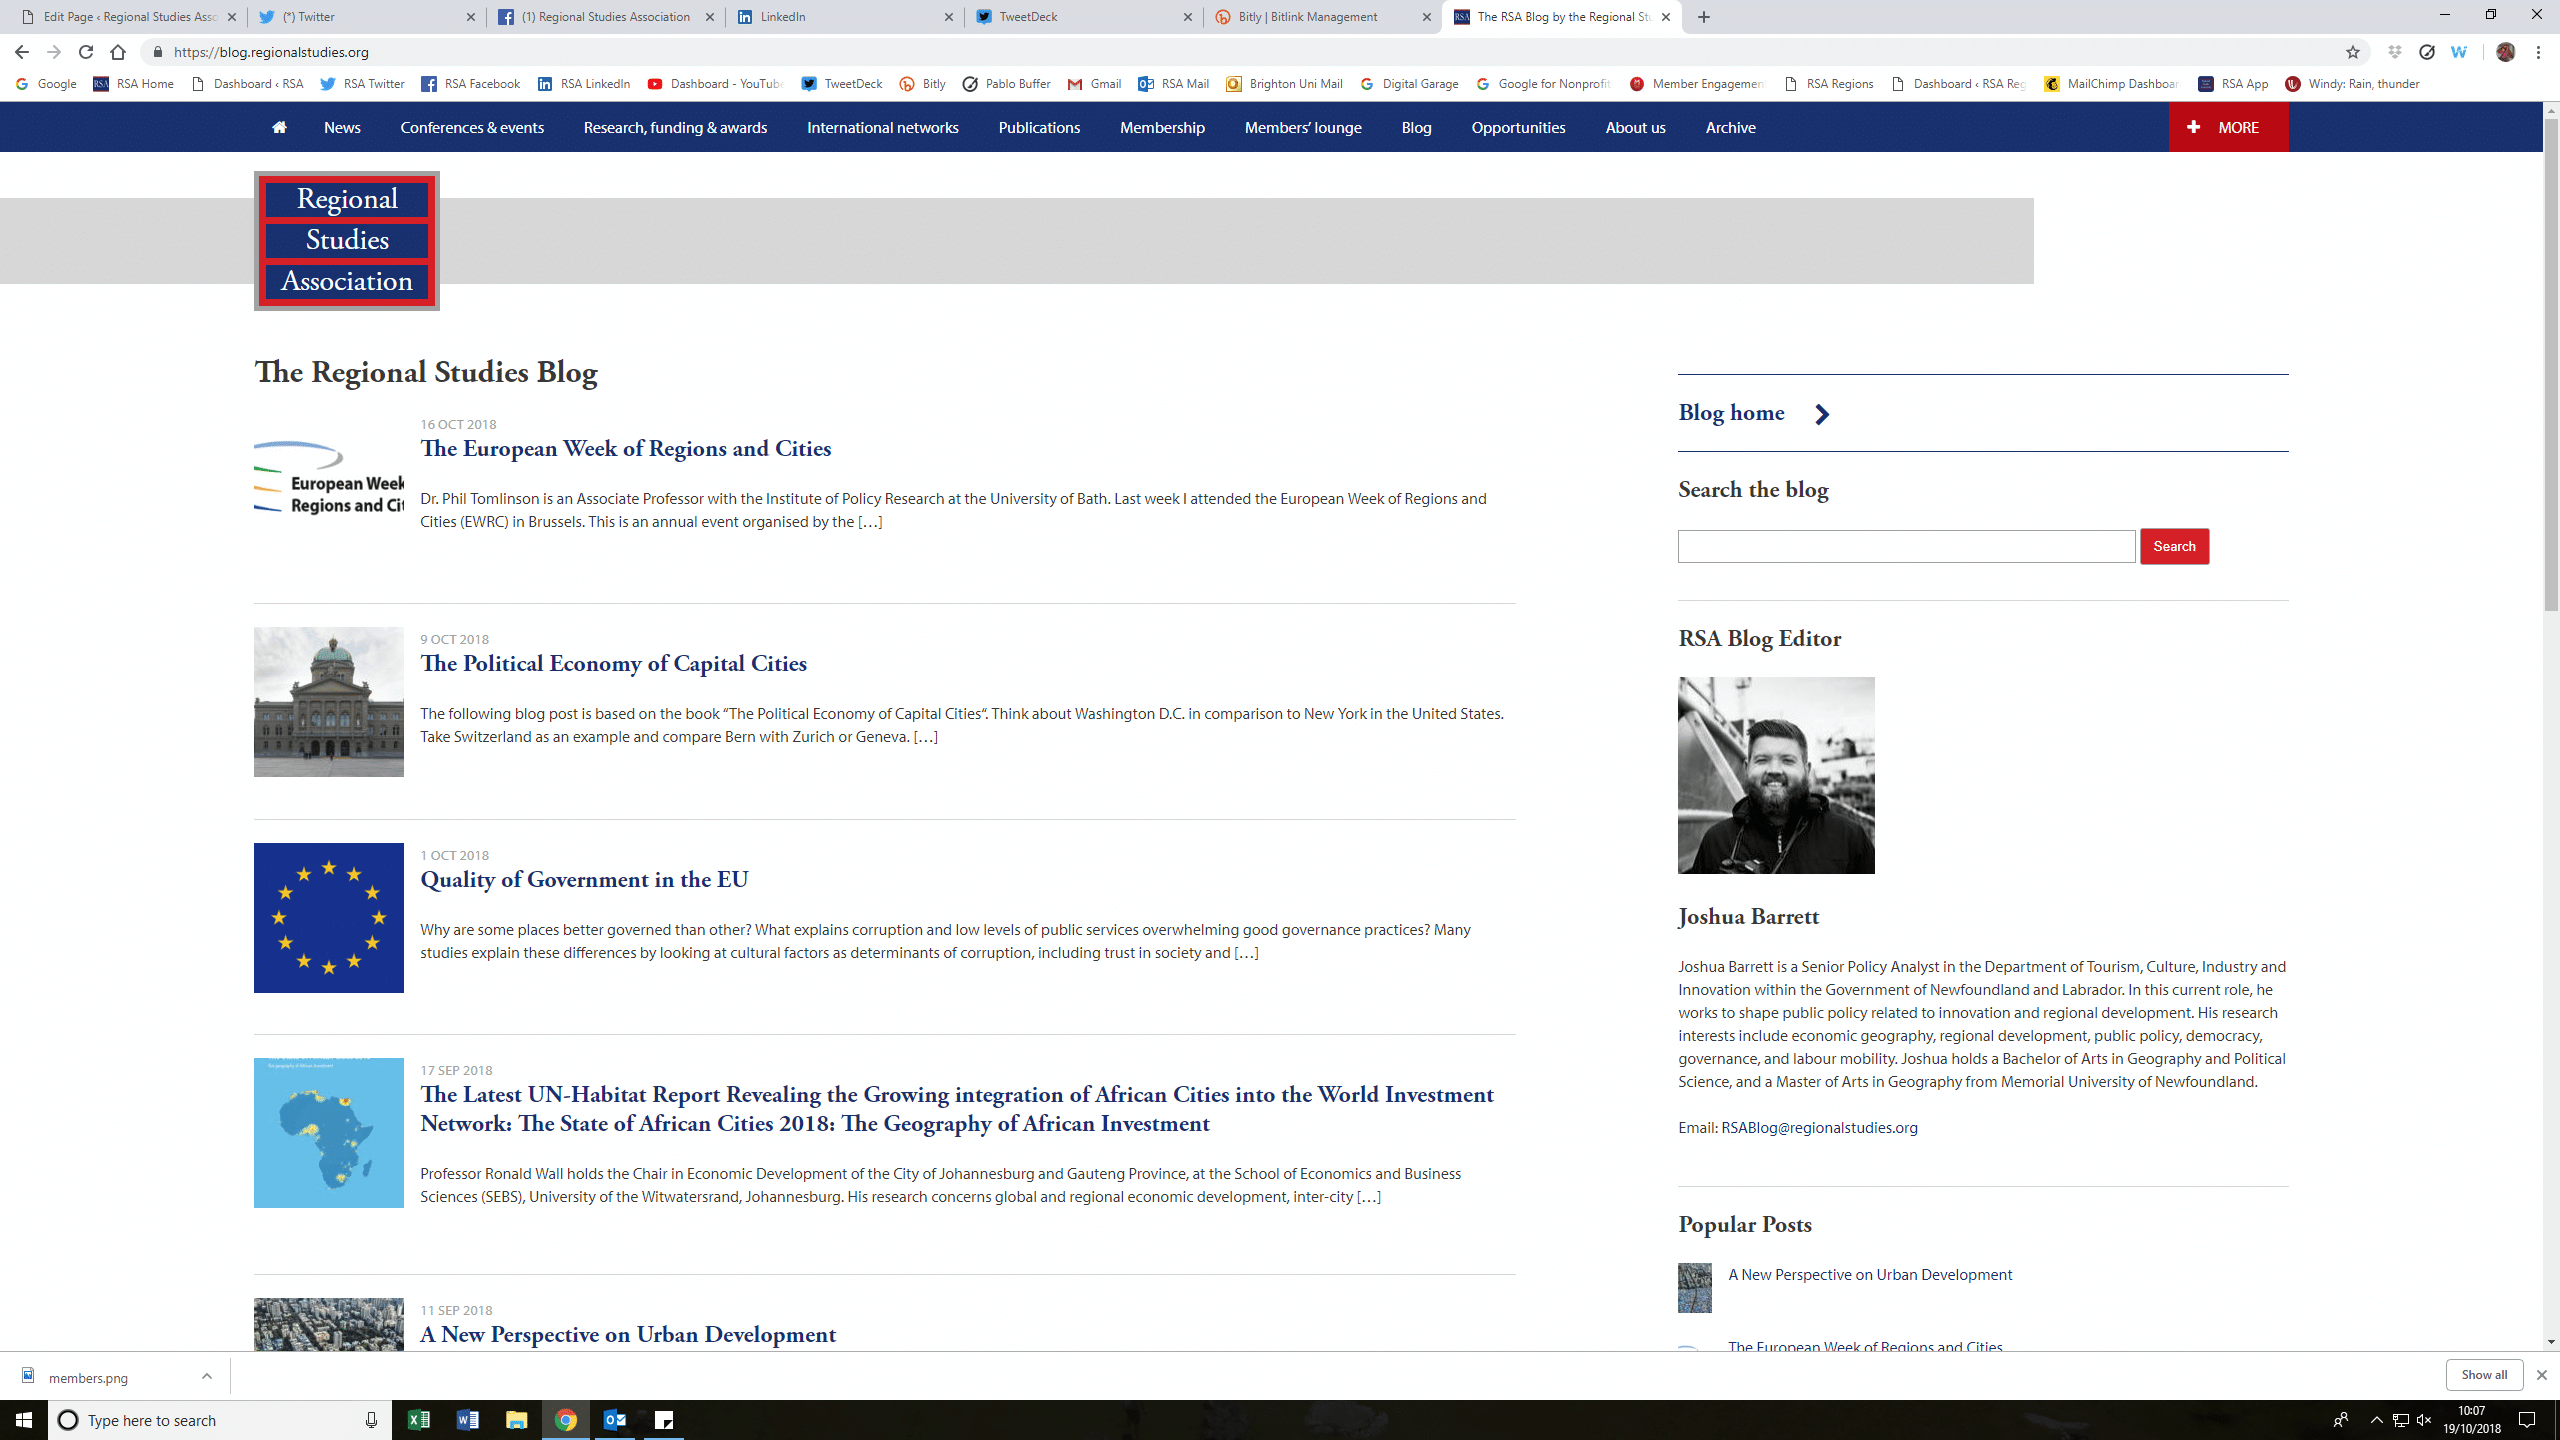
Task: Click the home icon in the navigation bar
Action: pyautogui.click(x=279, y=127)
